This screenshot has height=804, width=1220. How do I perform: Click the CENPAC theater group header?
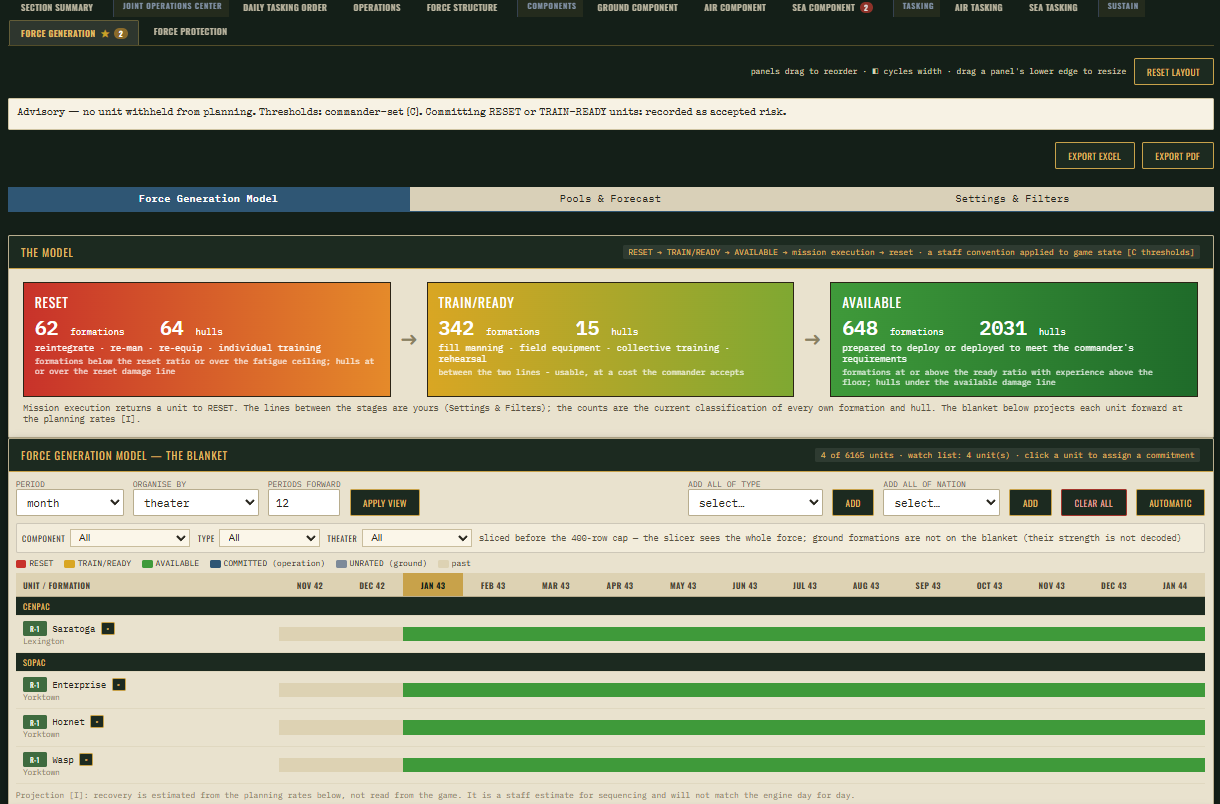610,606
